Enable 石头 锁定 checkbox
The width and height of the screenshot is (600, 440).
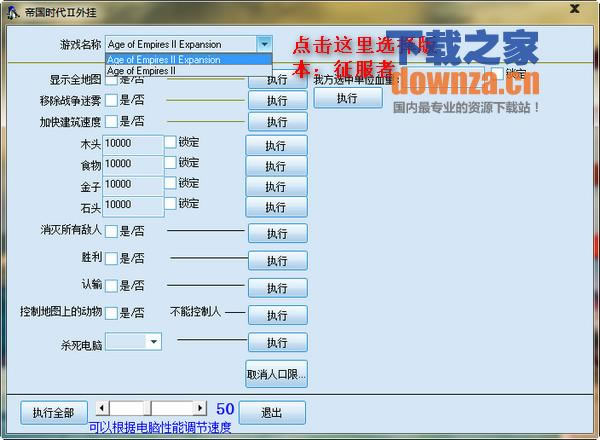click(x=170, y=203)
